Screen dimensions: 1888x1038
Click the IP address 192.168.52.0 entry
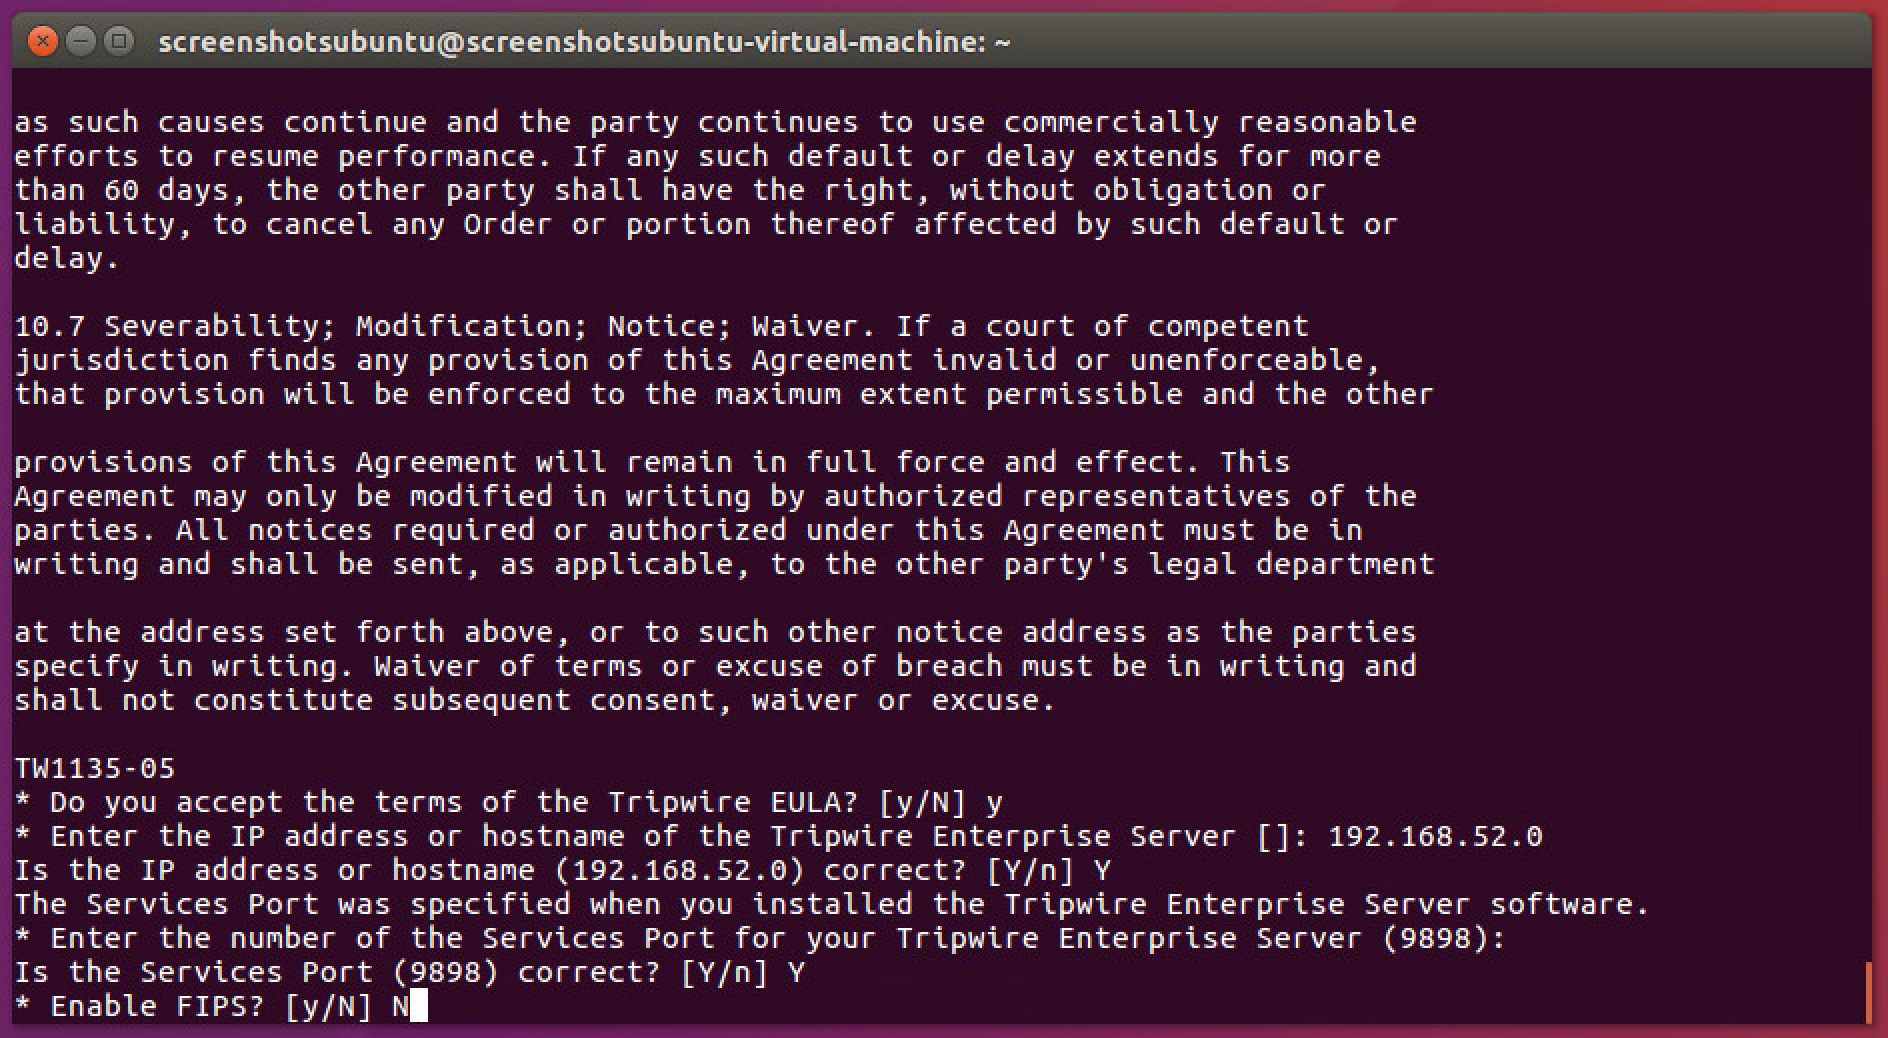(x=1435, y=836)
